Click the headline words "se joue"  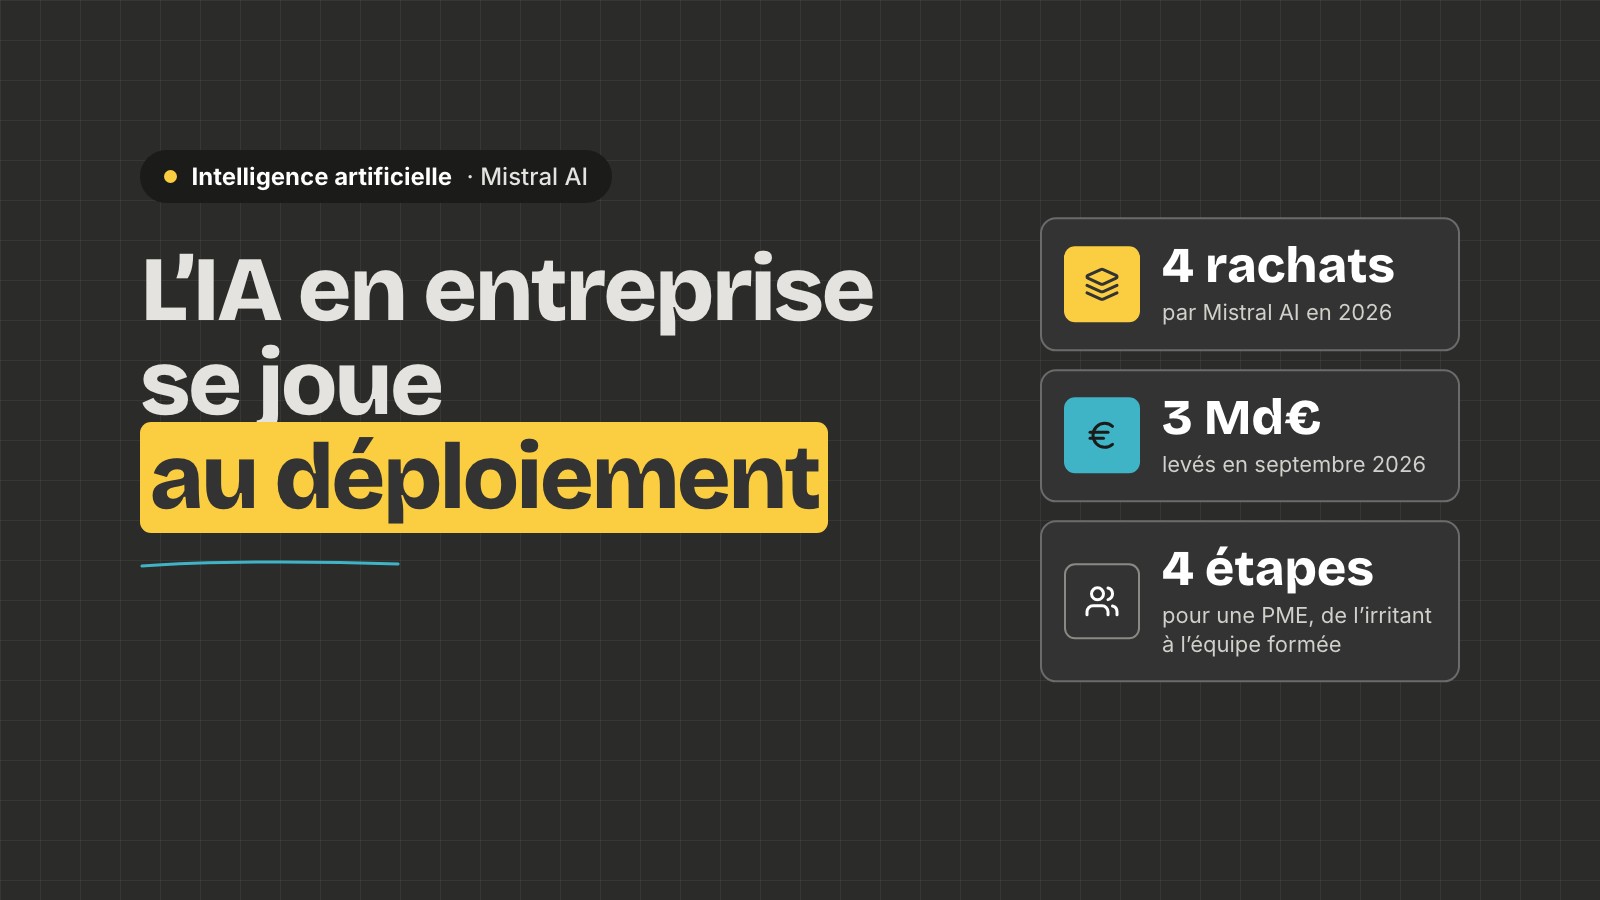point(291,384)
